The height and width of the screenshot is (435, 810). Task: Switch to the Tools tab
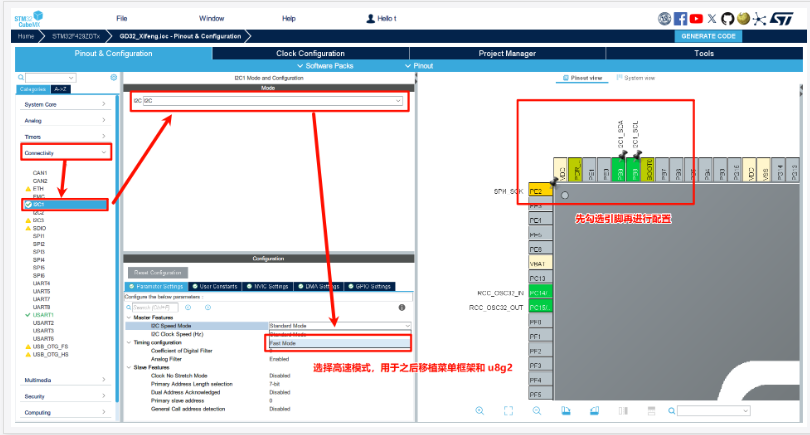[704, 53]
